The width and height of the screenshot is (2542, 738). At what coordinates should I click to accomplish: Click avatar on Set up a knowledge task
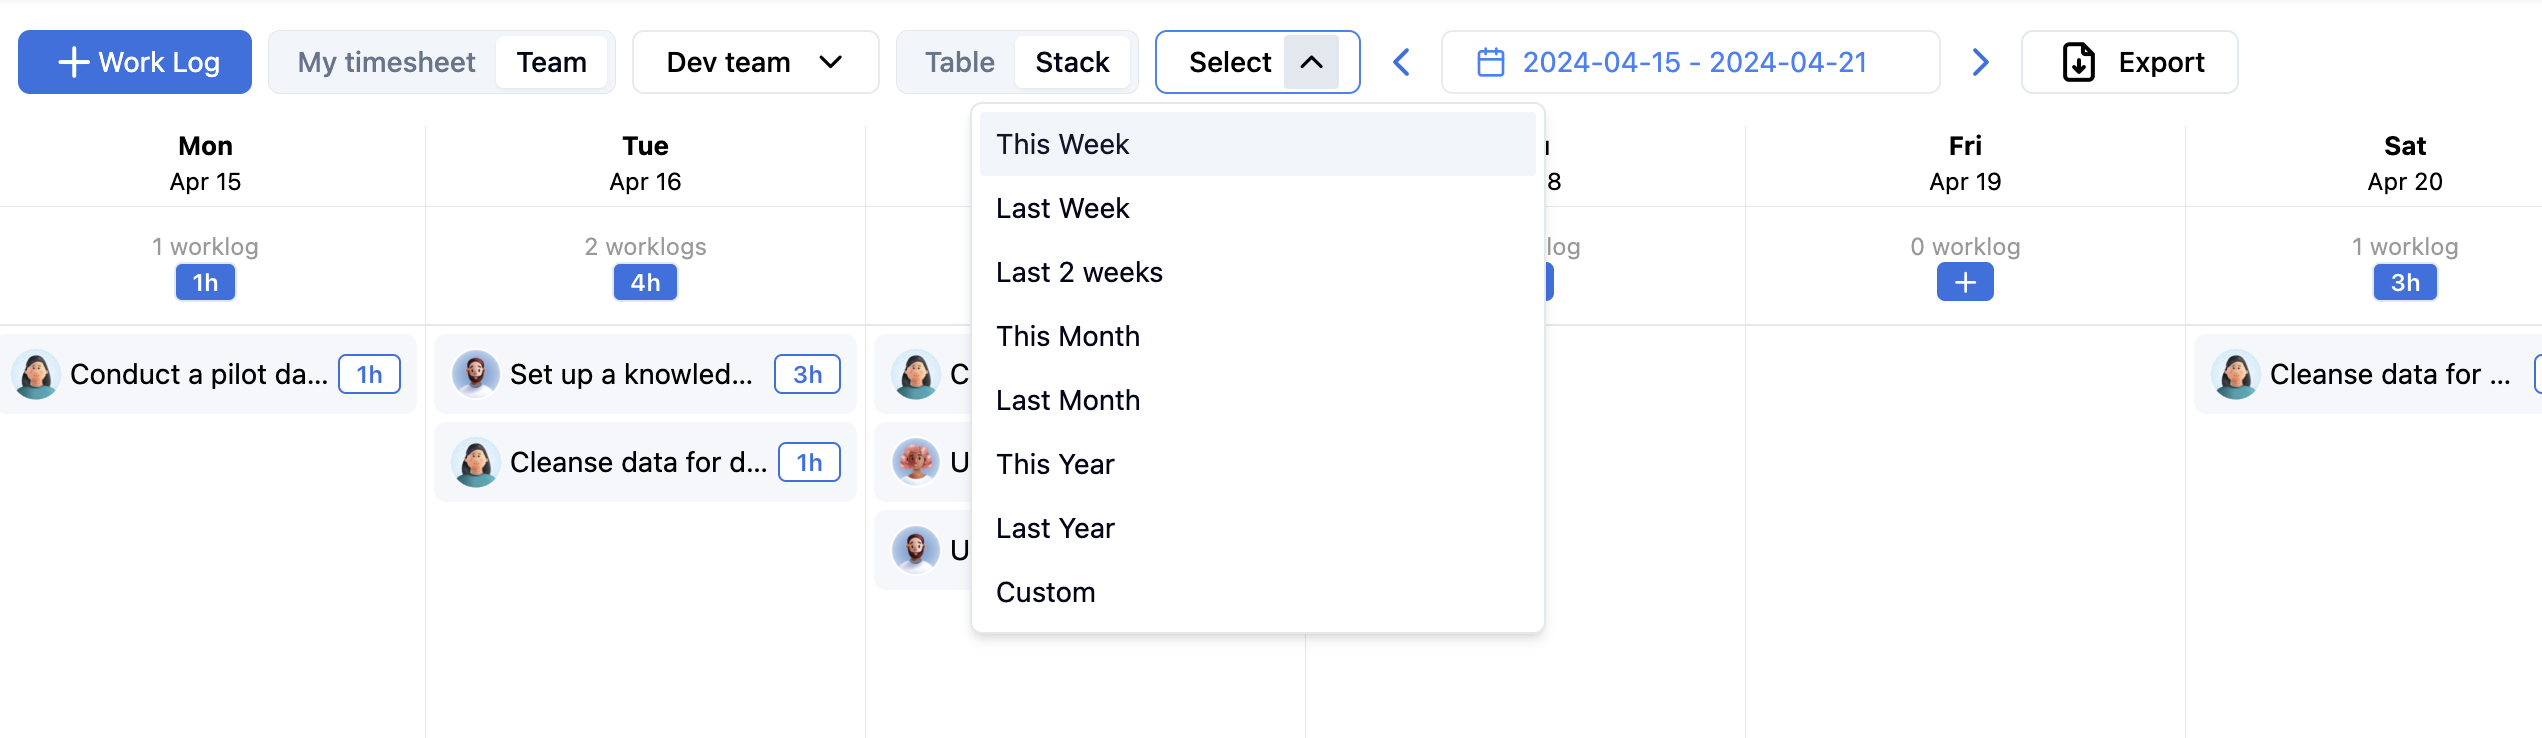pos(476,375)
